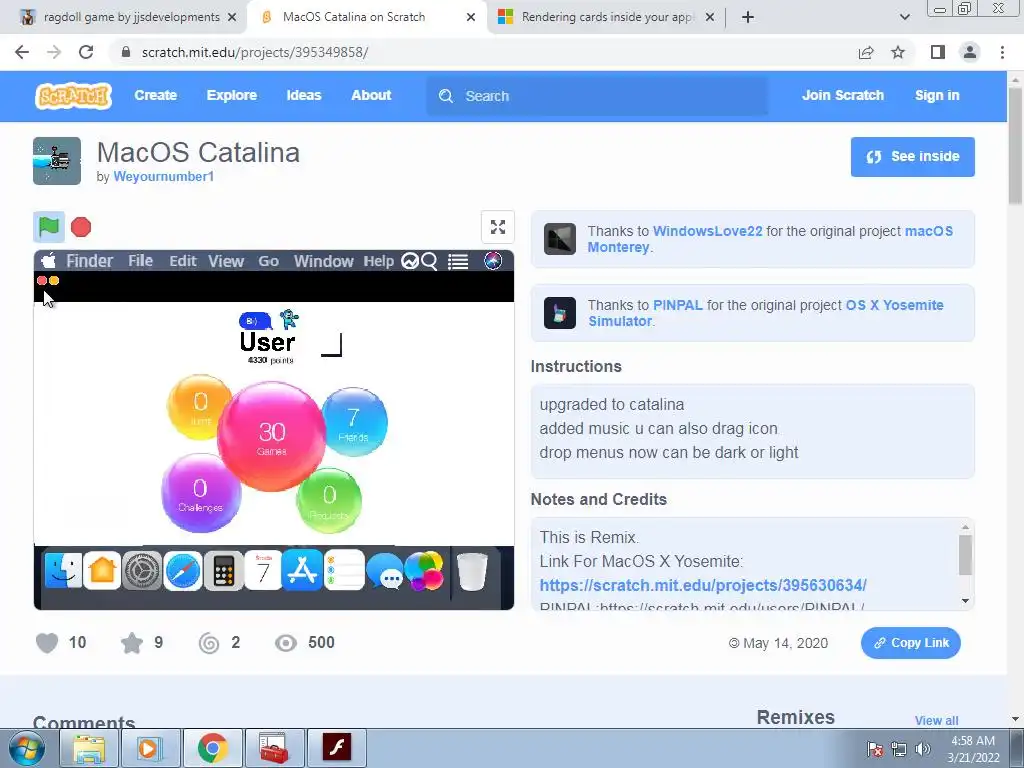Open Messages chat bubble icon in dock
1024x768 pixels.
pyautogui.click(x=385, y=572)
